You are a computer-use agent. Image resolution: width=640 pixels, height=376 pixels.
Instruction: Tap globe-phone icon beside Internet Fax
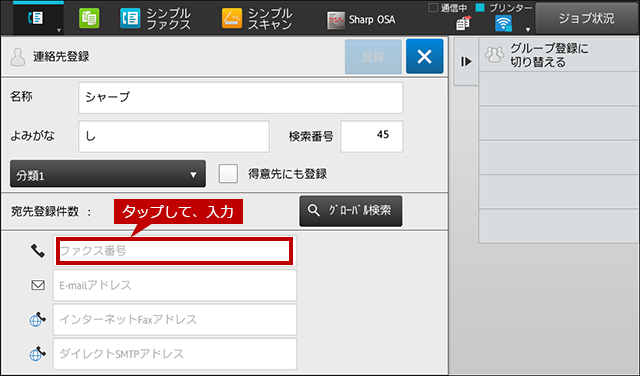38,319
